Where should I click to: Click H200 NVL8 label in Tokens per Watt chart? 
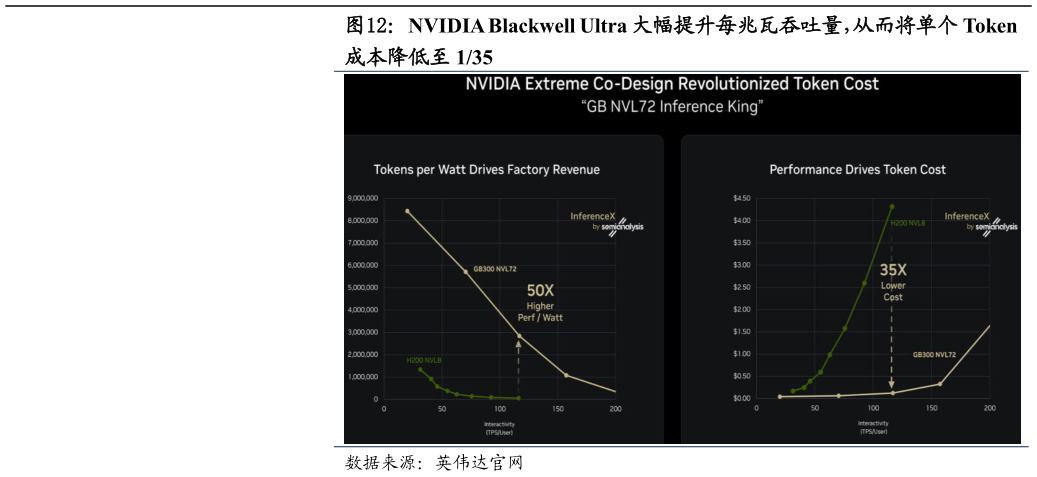tap(424, 360)
